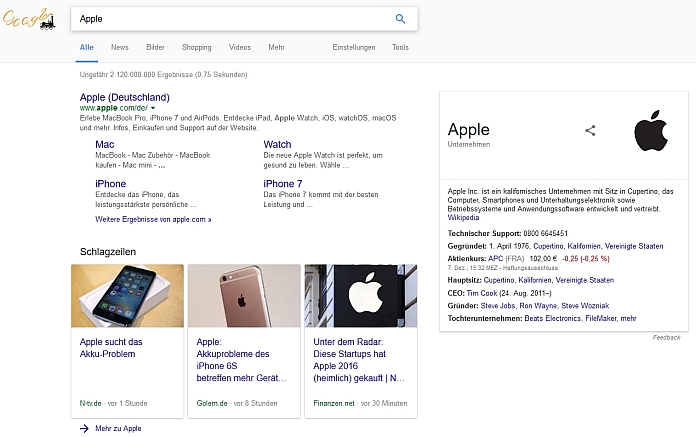This screenshot has width=696, height=437.
Task: Open the FileMaker subsidiary link
Action: pyautogui.click(x=601, y=318)
